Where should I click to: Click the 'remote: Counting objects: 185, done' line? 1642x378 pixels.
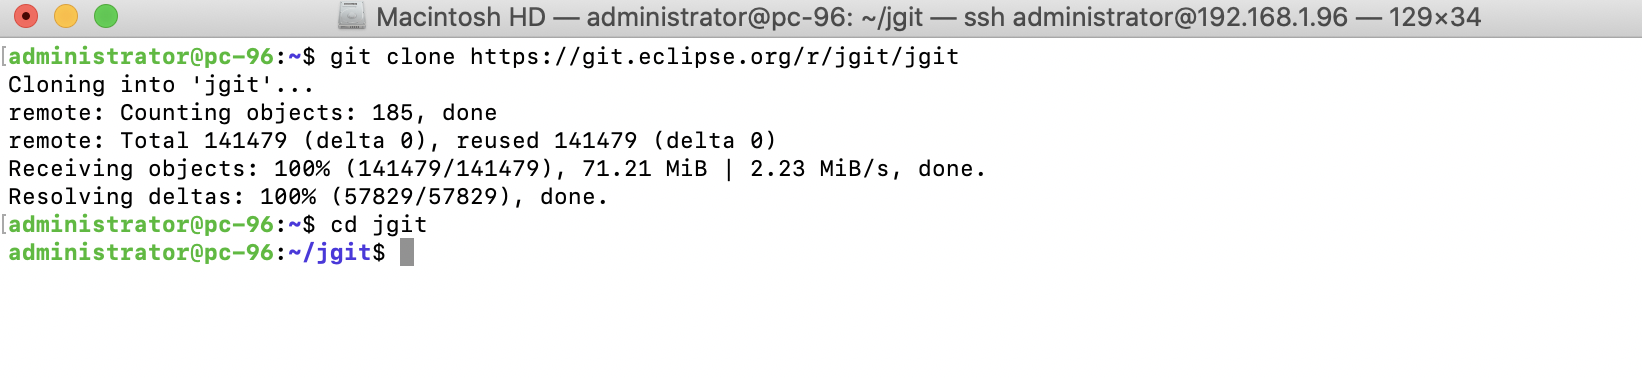click(x=252, y=113)
